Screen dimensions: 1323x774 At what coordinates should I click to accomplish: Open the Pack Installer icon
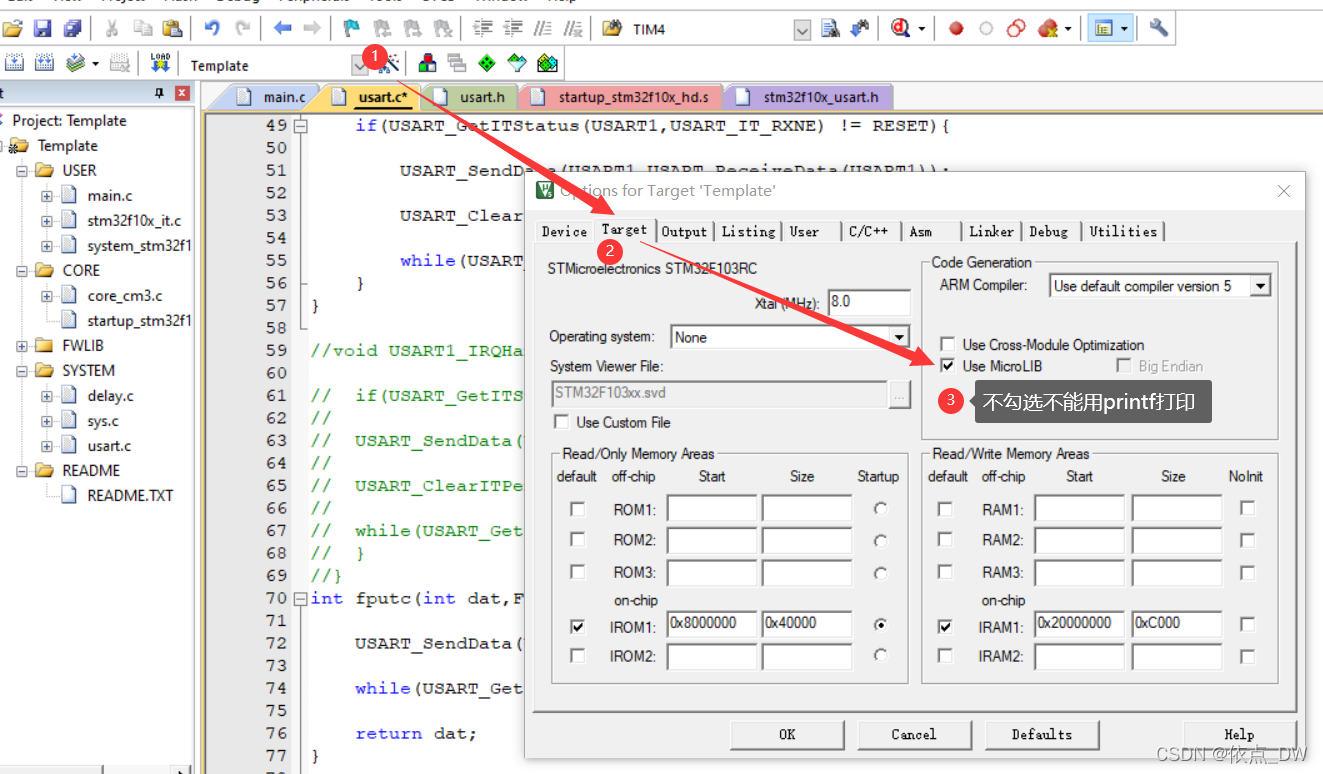click(547, 64)
